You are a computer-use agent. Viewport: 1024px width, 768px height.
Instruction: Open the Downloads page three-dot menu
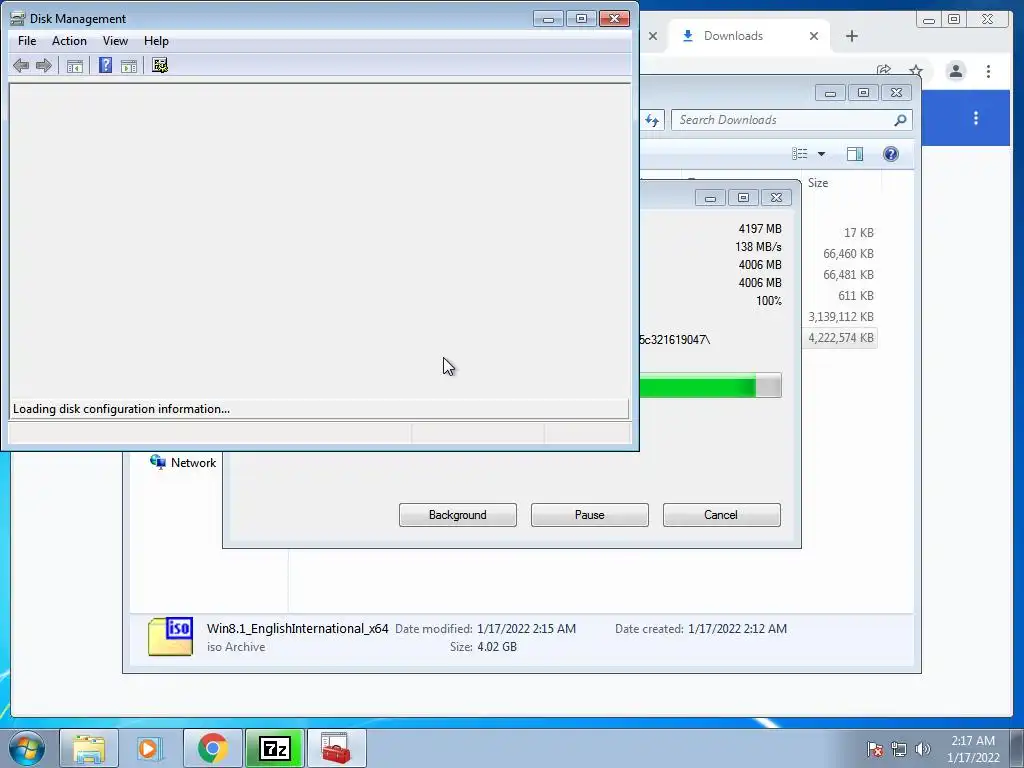[976, 118]
